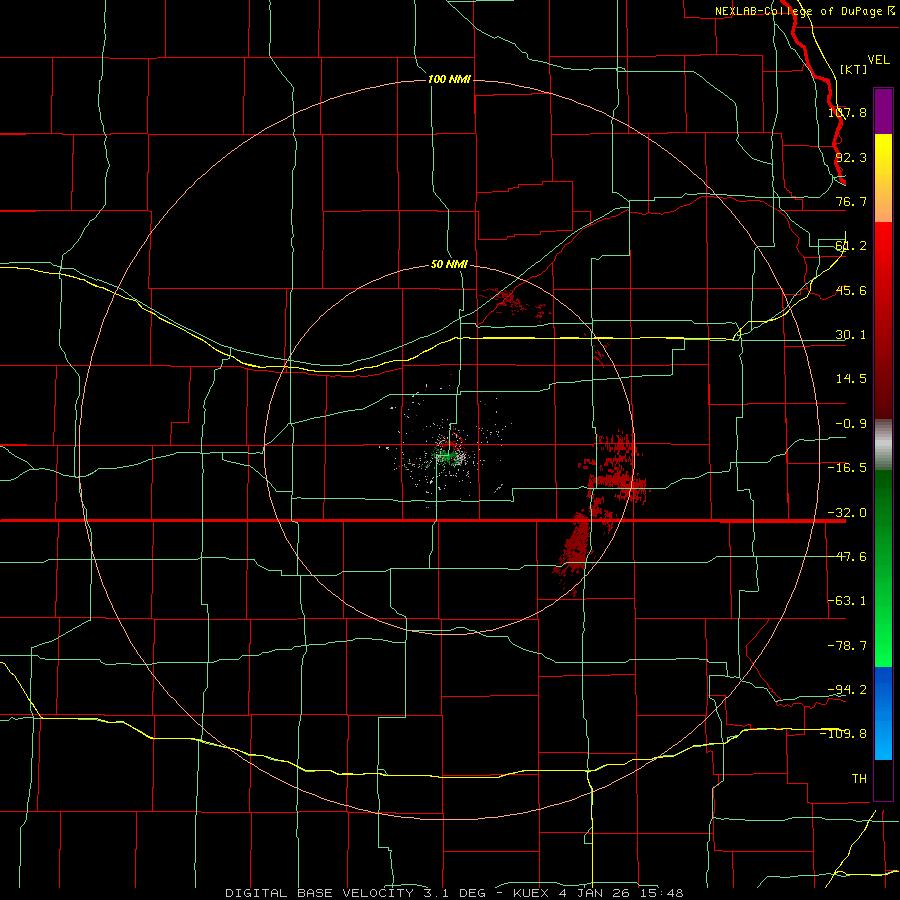This screenshot has width=900, height=900.
Task: Click the 50 NMI range ring label
Action: [x=449, y=265]
